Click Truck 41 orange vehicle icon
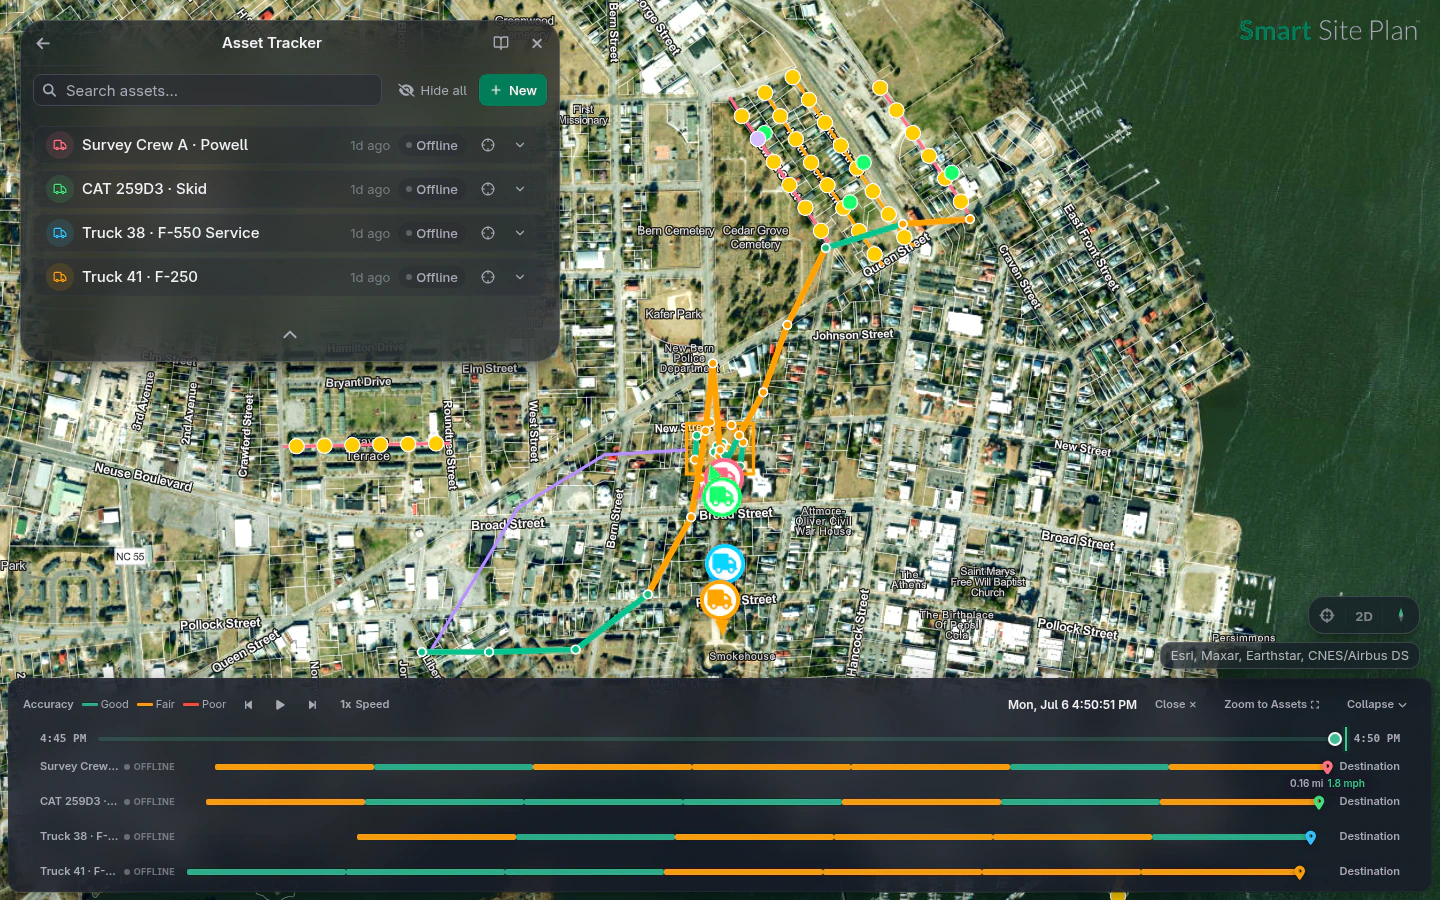 60,277
